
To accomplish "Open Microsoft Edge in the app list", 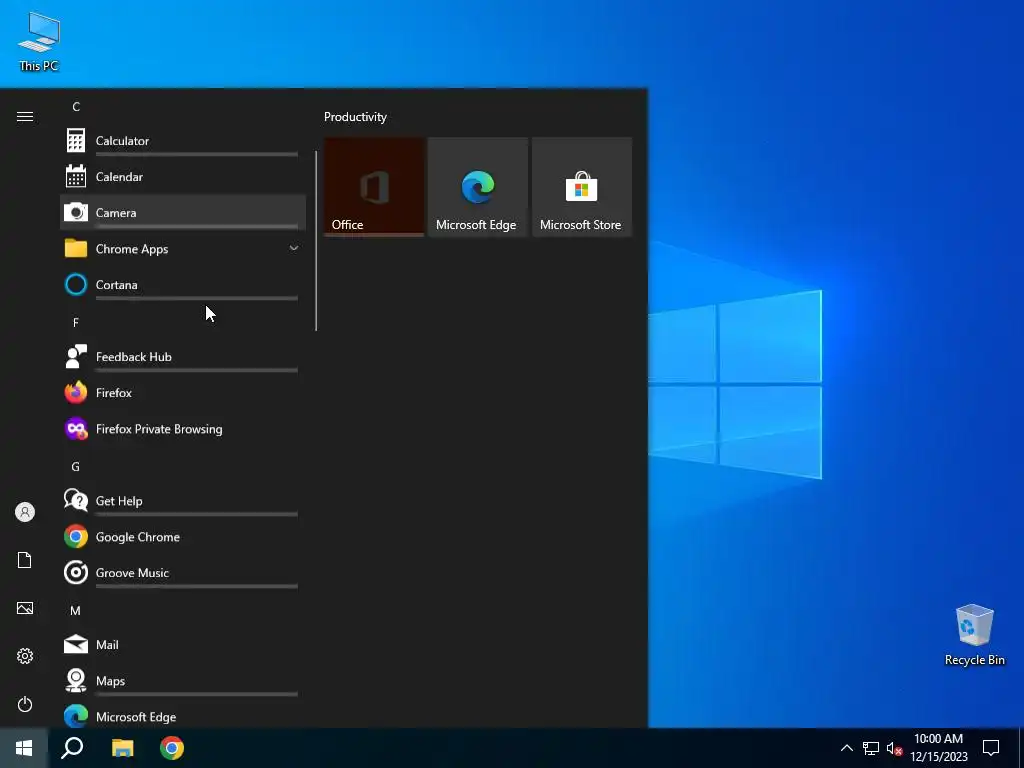I will click(x=183, y=716).
